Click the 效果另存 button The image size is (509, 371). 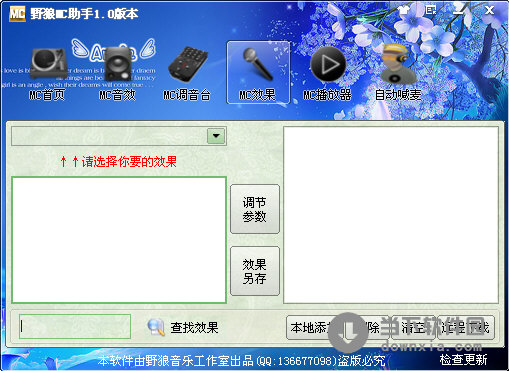click(x=255, y=271)
